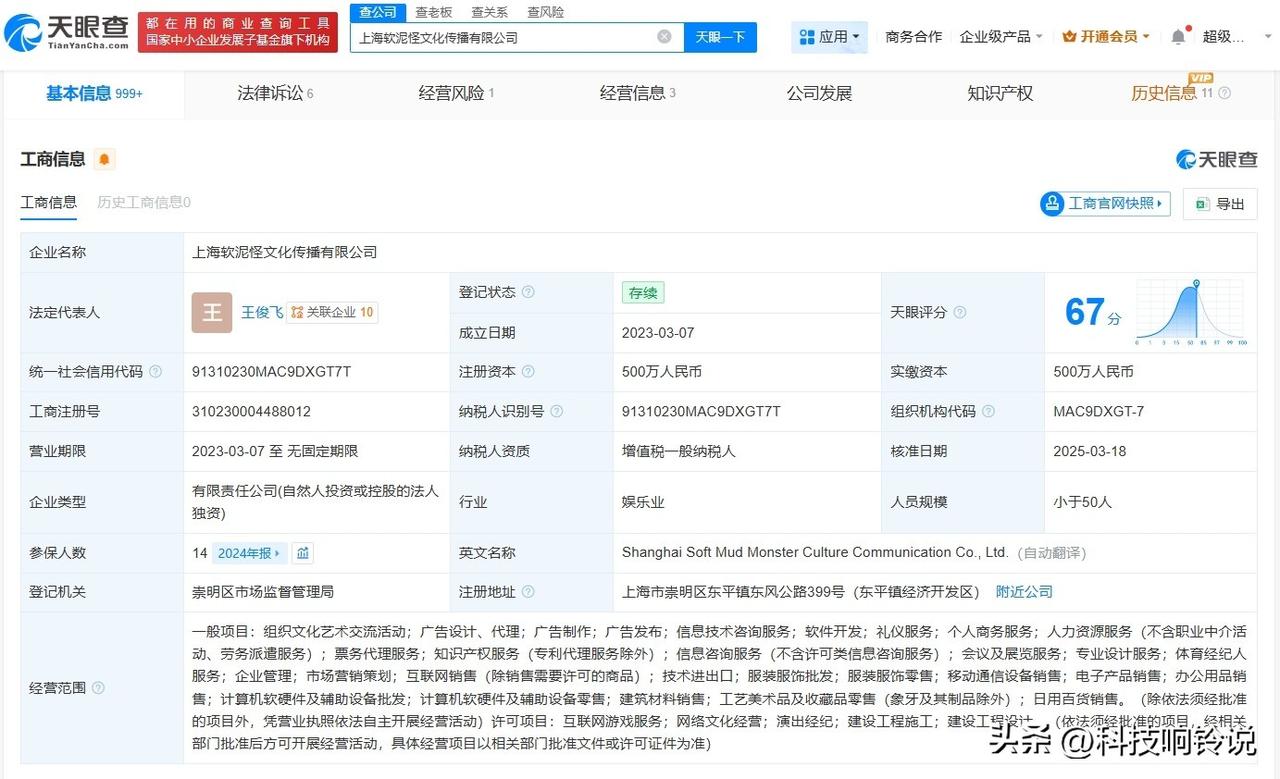Expand the 2024年报 annual report selector

coord(250,553)
